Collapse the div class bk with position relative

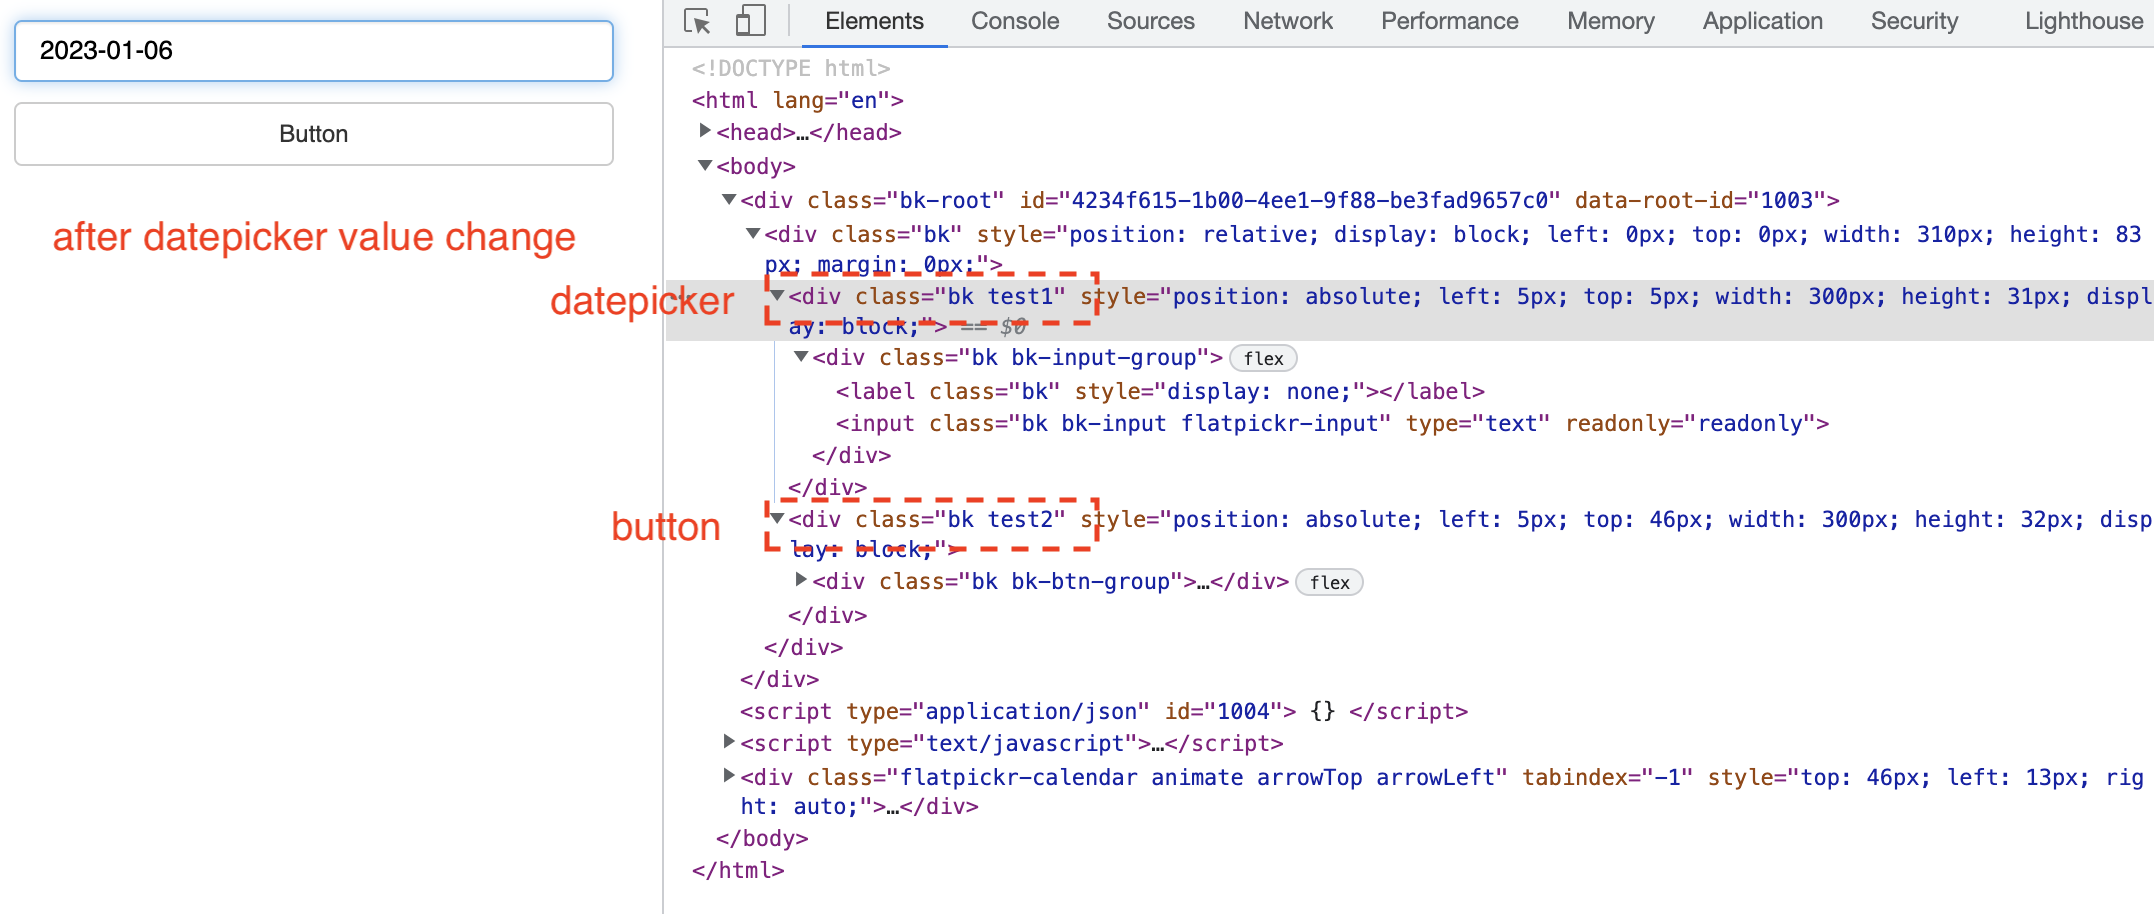click(753, 233)
